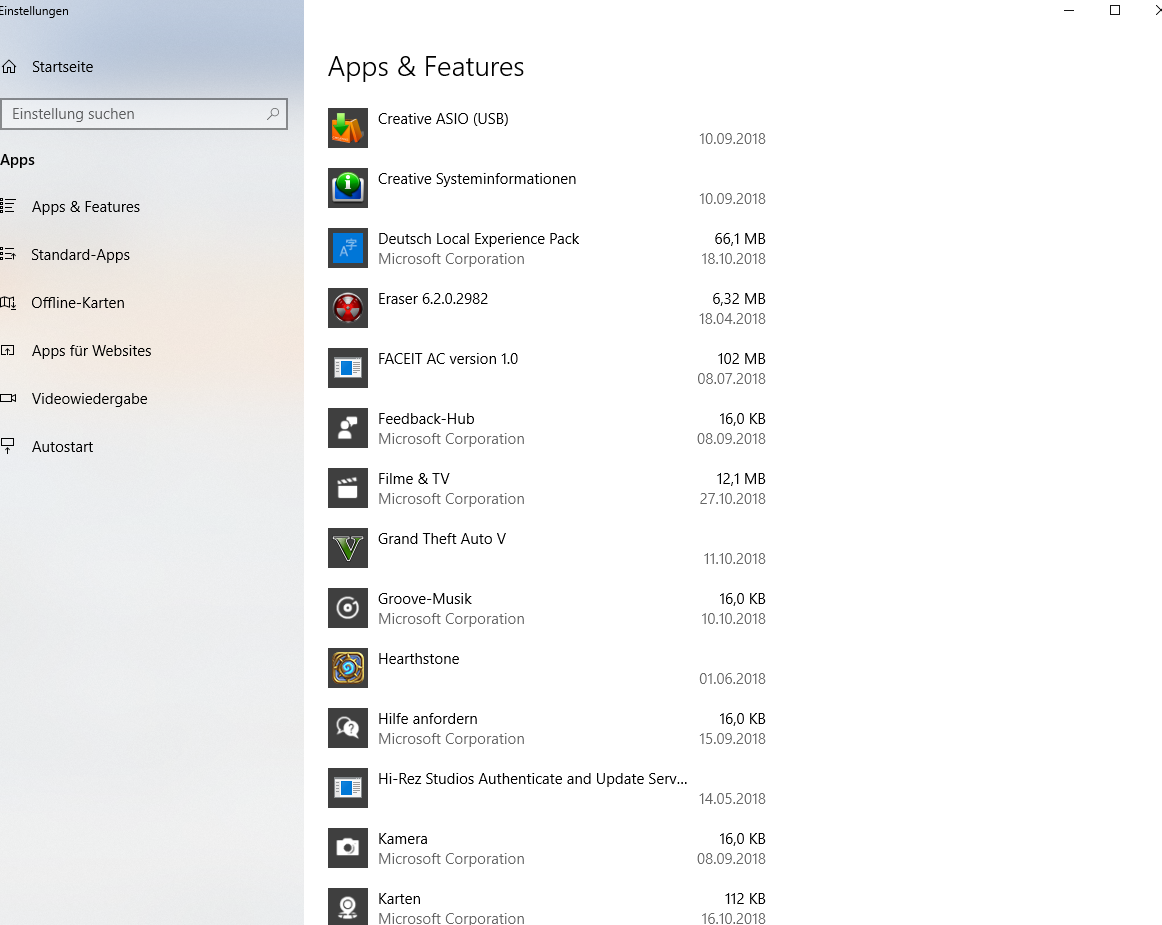Click the Eraser 6.2.0.2982 app icon
This screenshot has height=925, width=1162.
[x=348, y=308]
